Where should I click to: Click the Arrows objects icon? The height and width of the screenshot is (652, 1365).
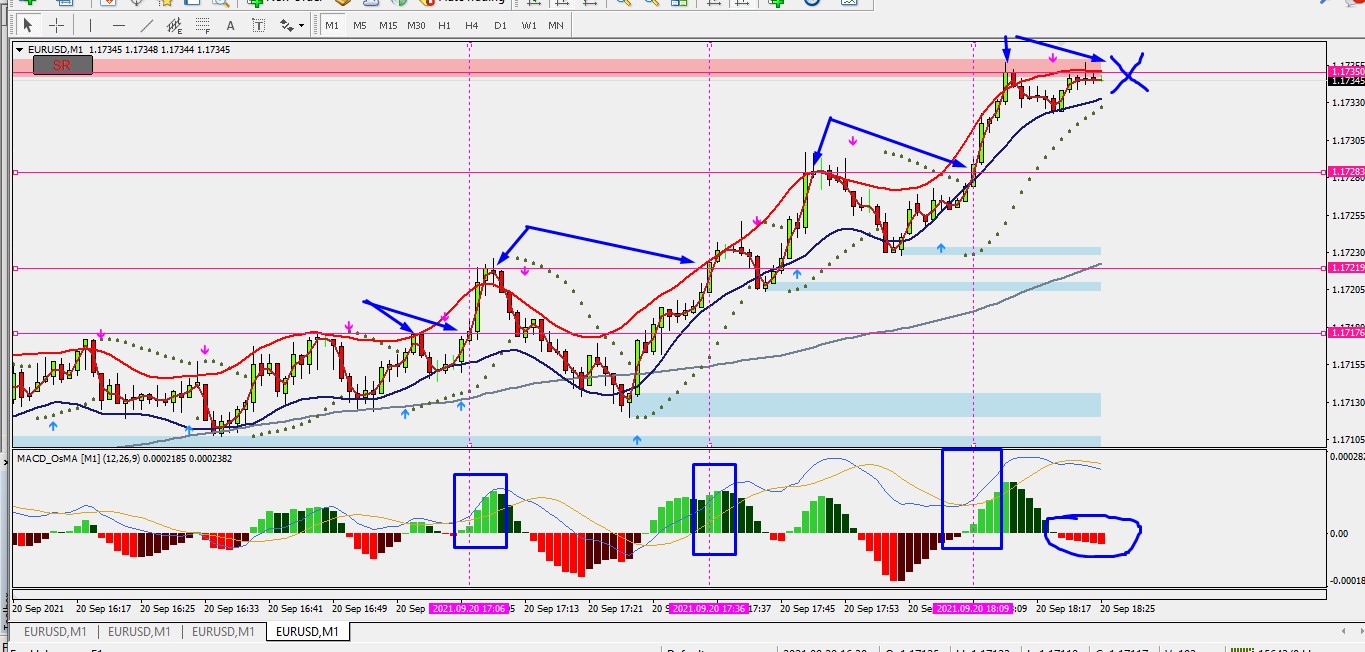click(x=287, y=25)
